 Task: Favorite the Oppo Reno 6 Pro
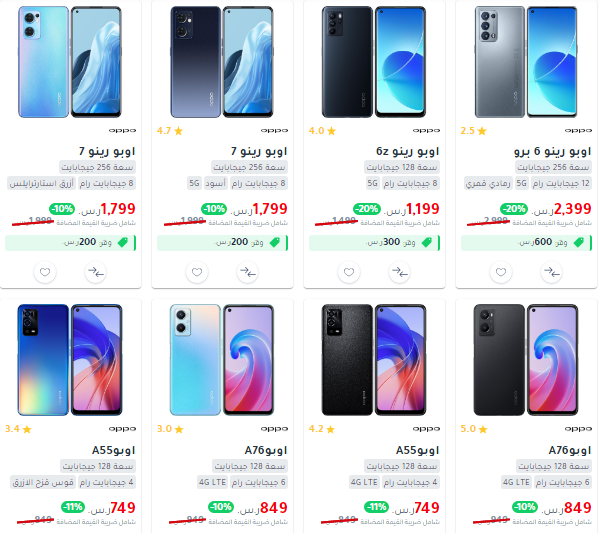tap(501, 272)
